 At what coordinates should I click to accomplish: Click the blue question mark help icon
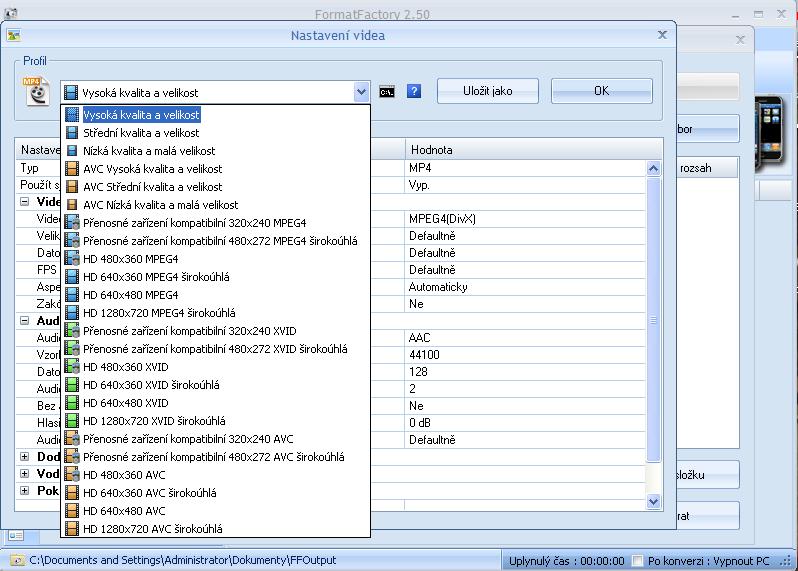[x=414, y=91]
